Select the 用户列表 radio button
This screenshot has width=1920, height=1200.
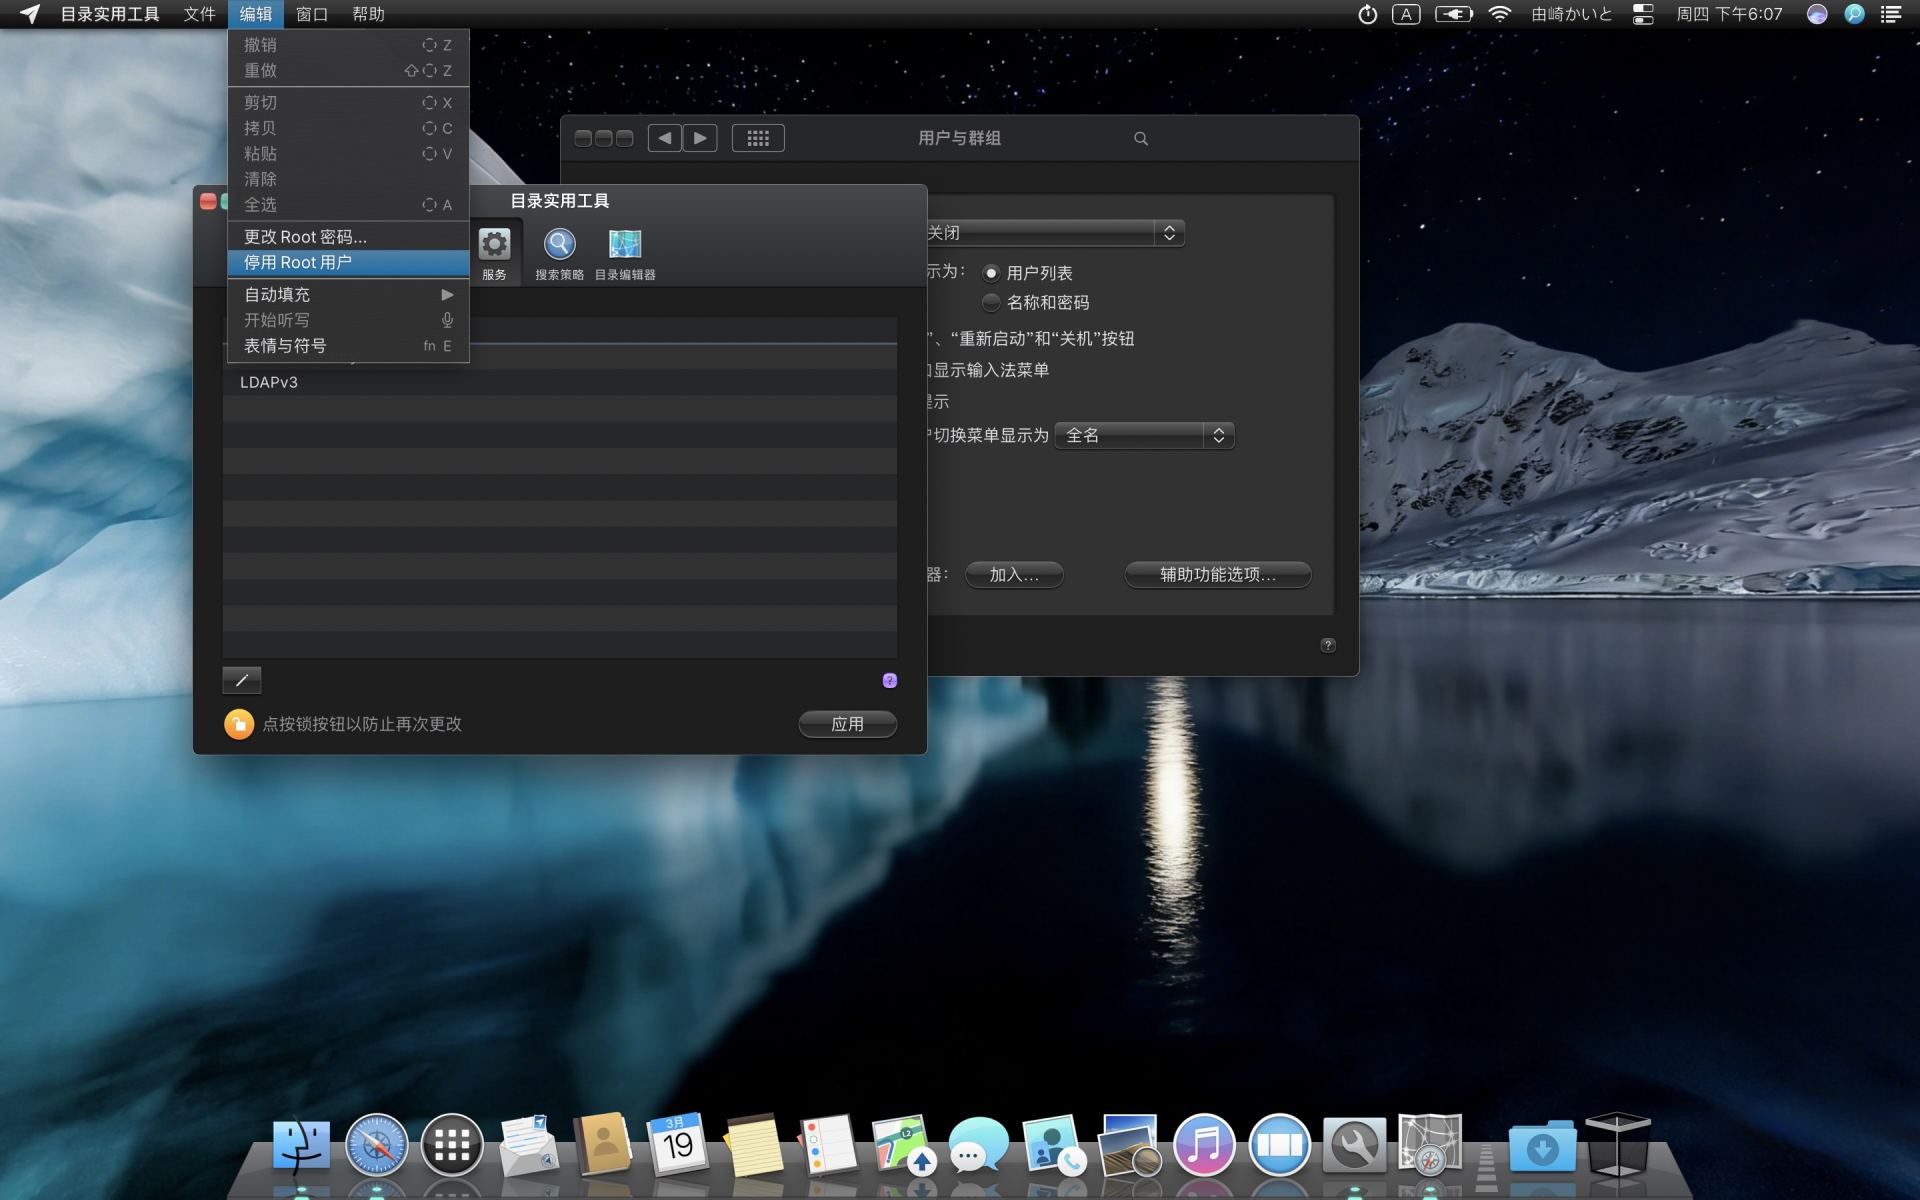coord(991,273)
